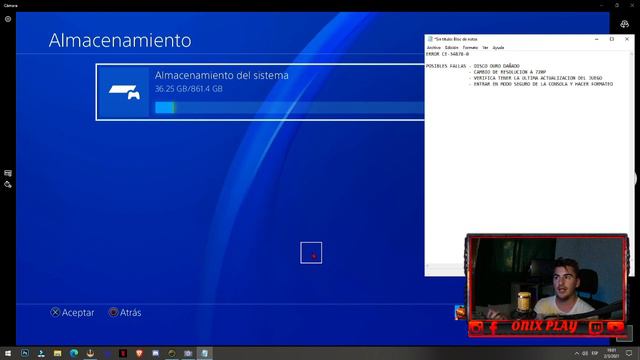The image size is (640, 360).
Task: Open Formato menu in Notepad
Action: pyautogui.click(x=470, y=48)
